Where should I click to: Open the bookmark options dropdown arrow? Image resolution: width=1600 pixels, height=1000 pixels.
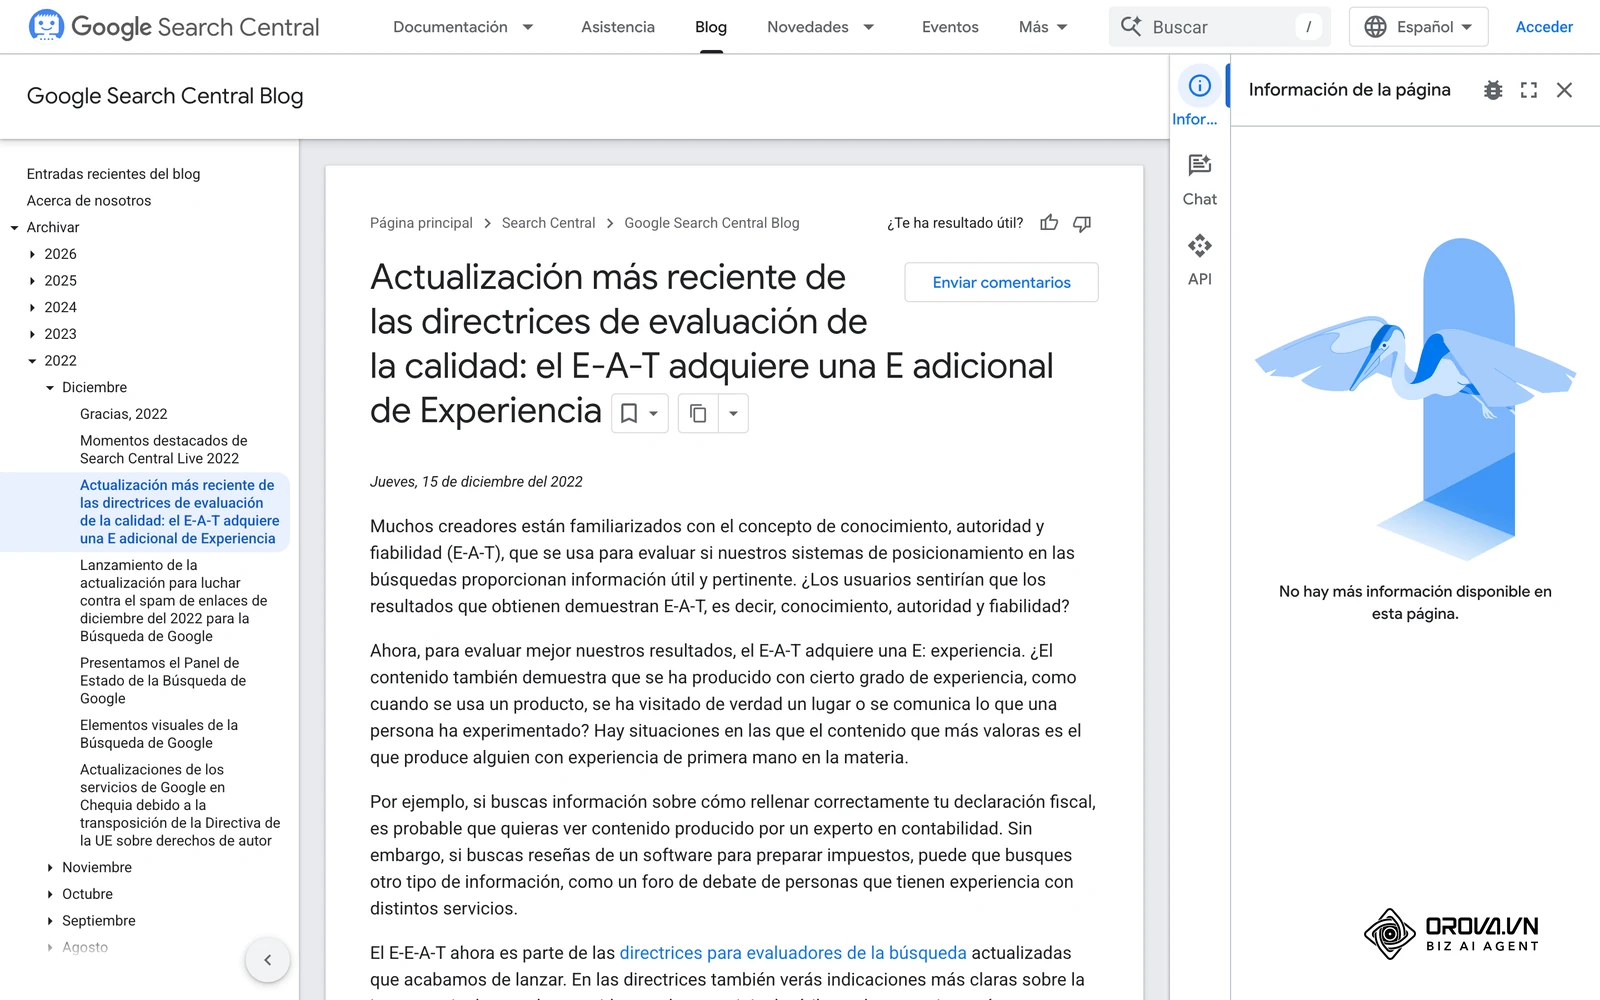654,413
